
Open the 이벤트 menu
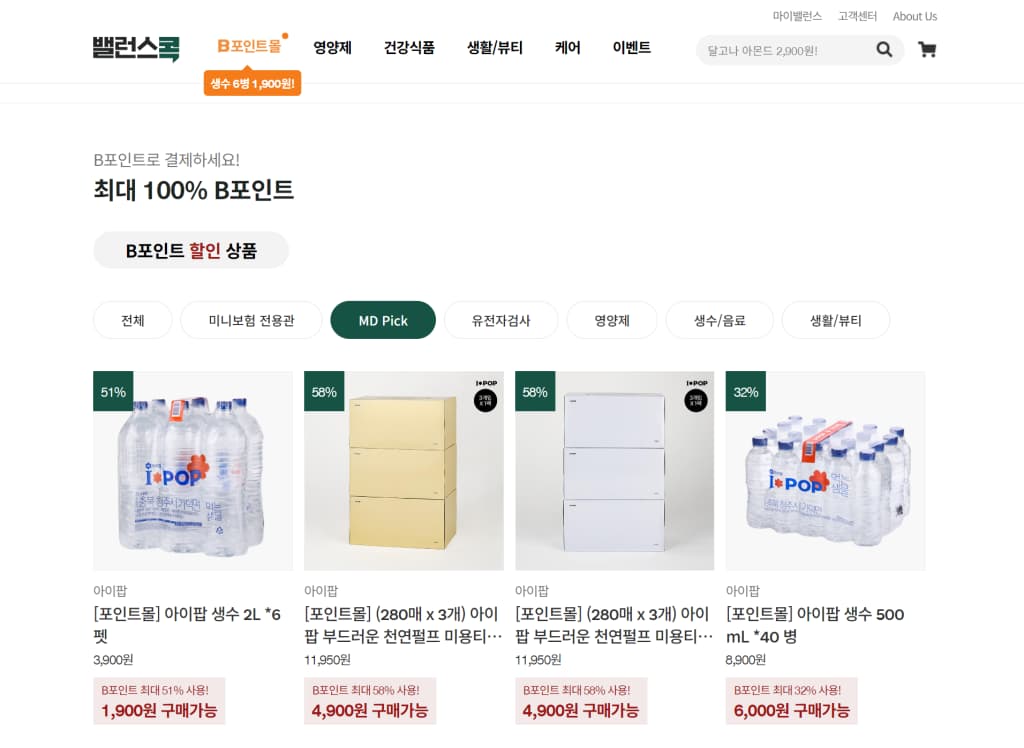pos(632,46)
